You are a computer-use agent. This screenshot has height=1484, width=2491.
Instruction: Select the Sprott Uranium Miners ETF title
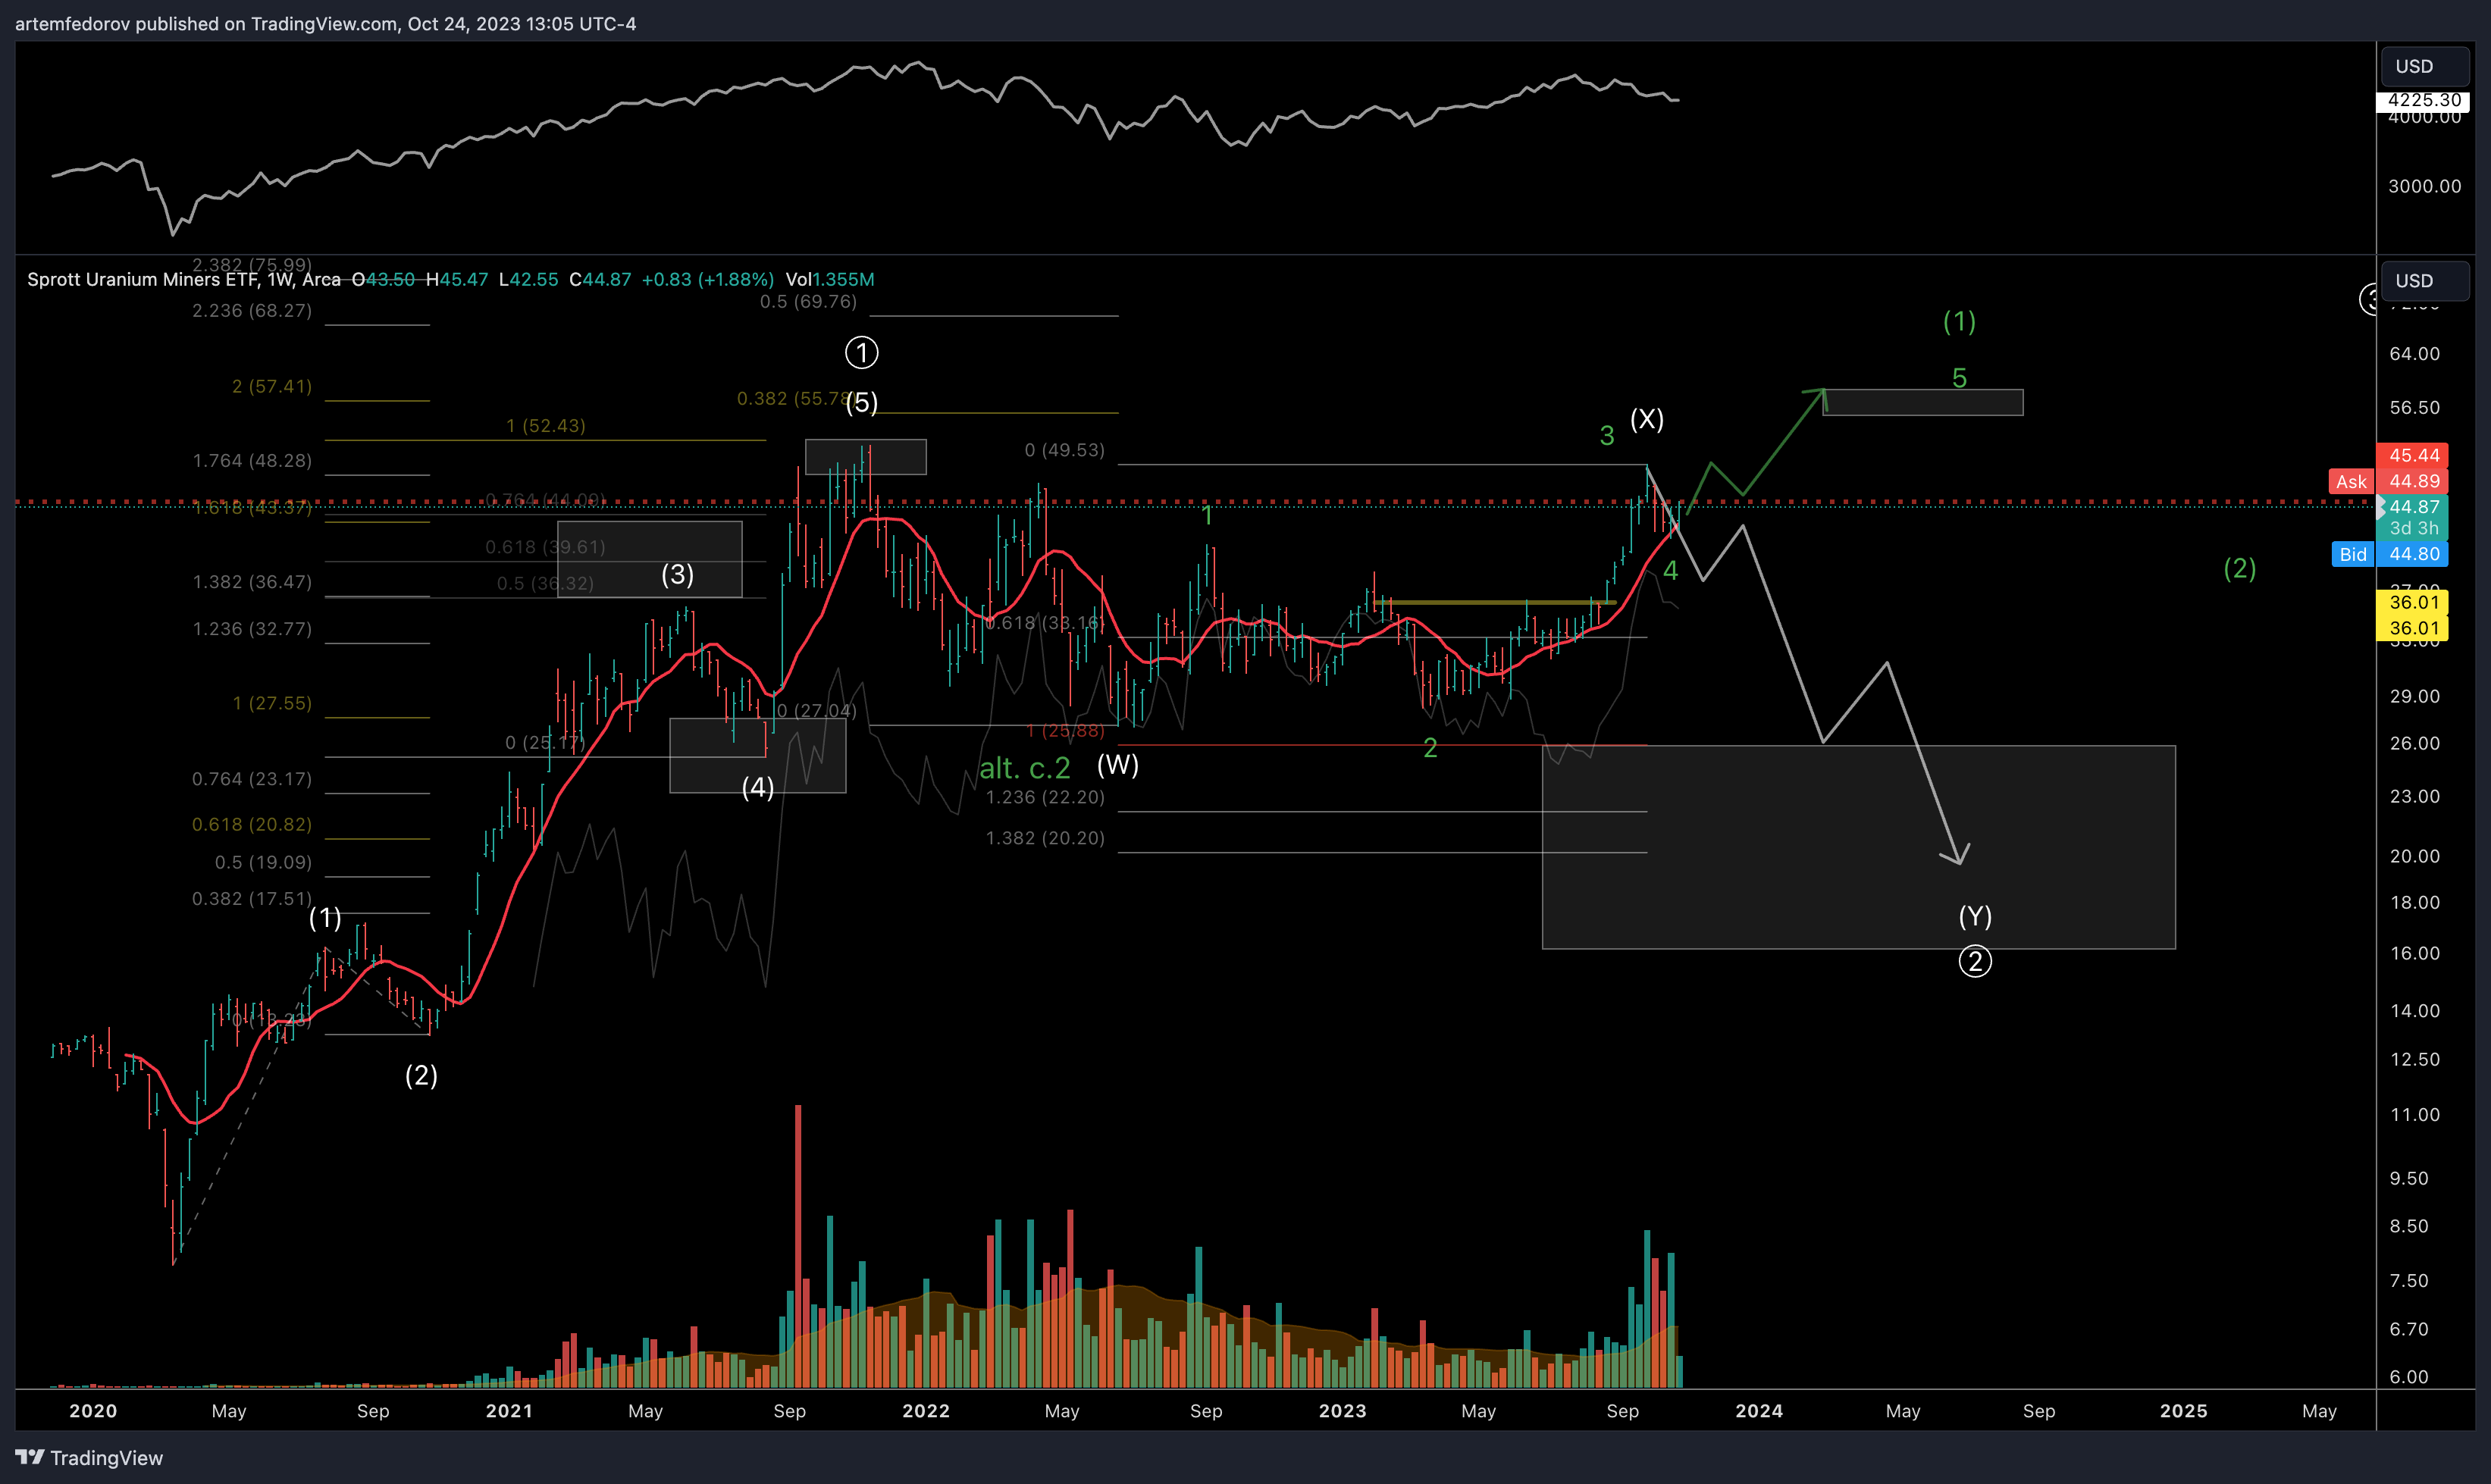pyautogui.click(x=183, y=279)
